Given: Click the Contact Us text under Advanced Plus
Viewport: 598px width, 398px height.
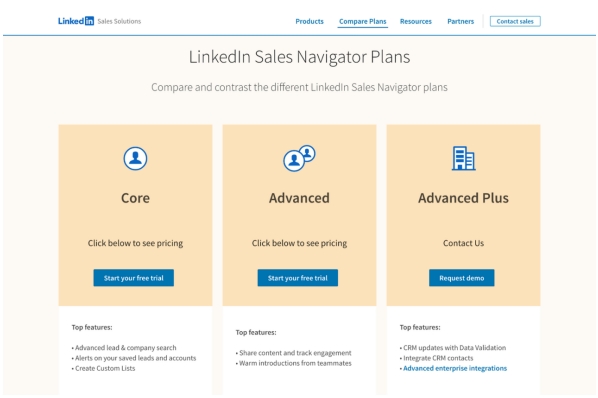Looking at the screenshot, I should pos(463,243).
